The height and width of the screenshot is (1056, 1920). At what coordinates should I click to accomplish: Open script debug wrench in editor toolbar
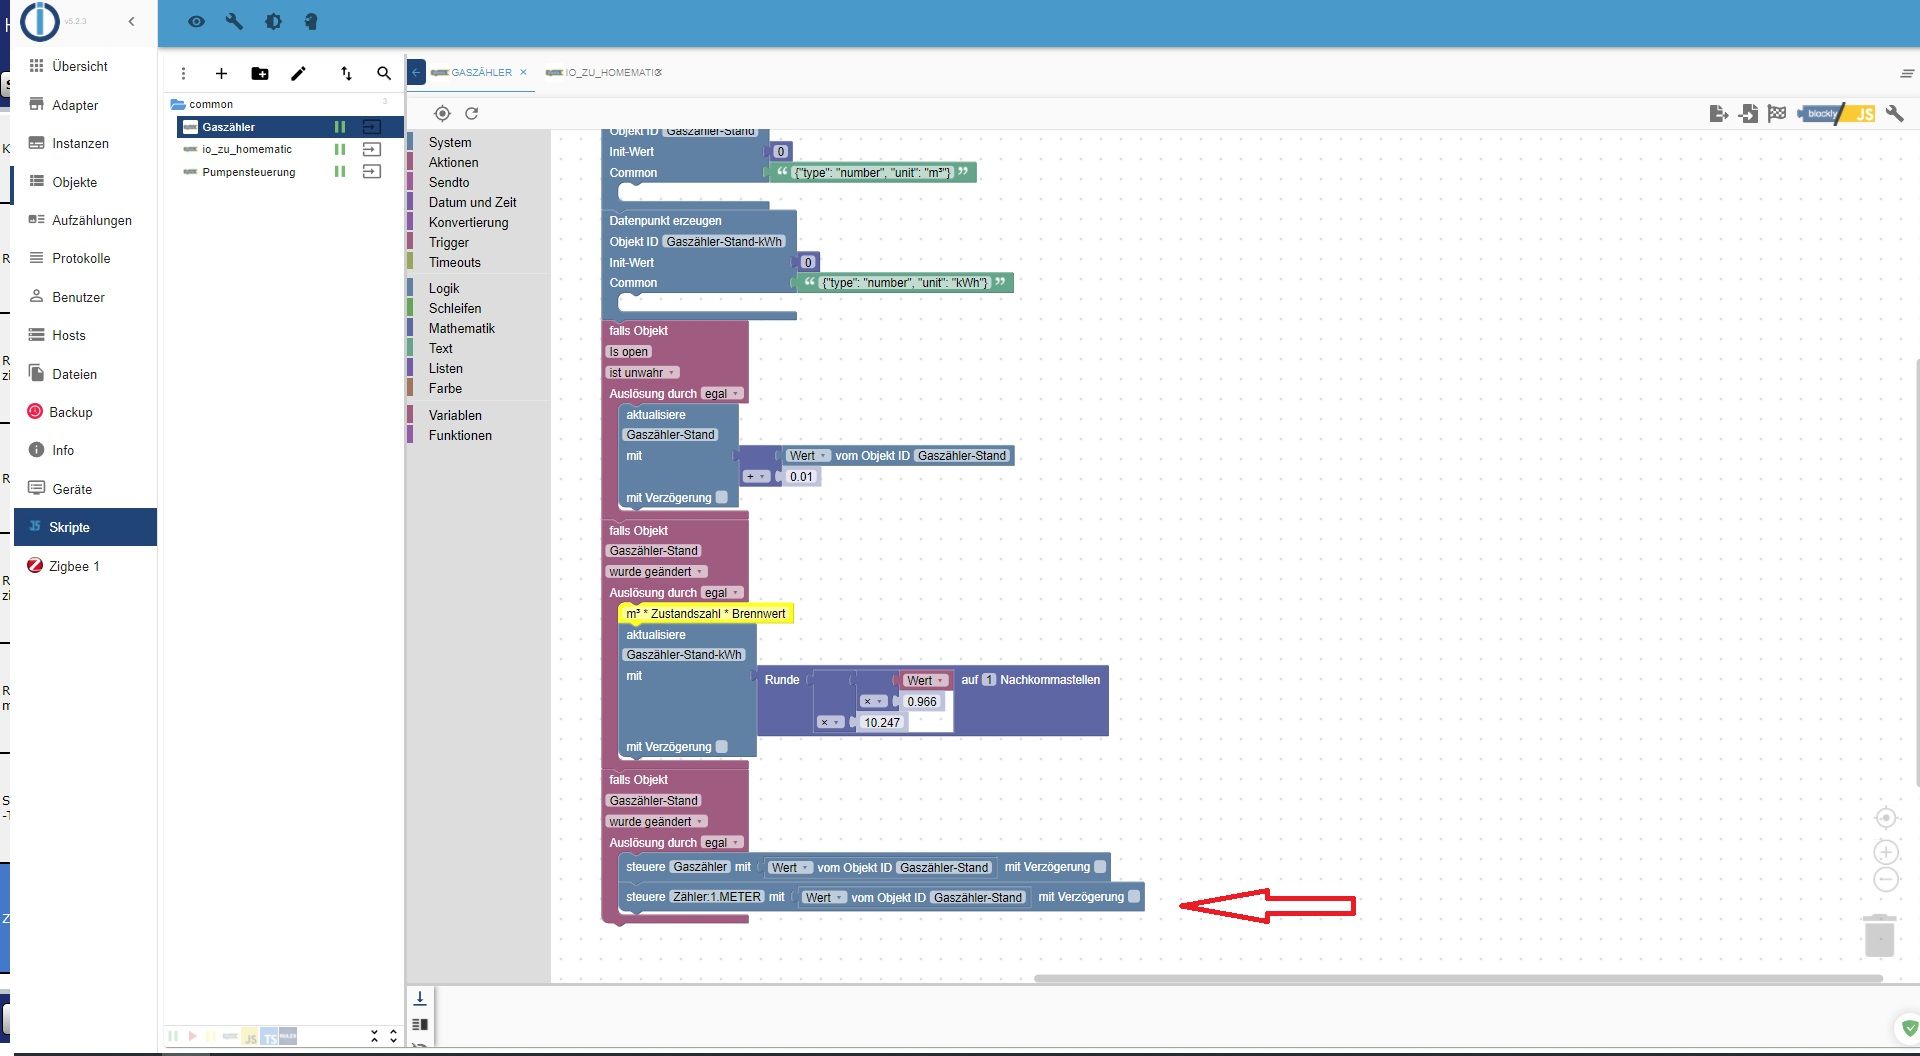point(1895,113)
